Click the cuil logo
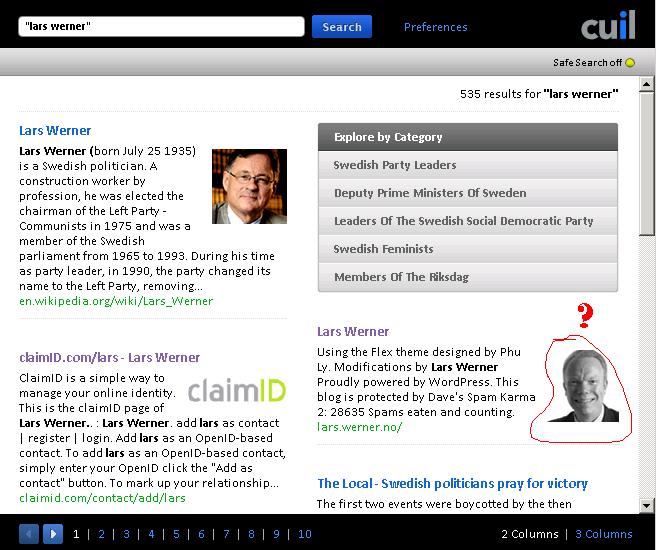 (x=608, y=26)
